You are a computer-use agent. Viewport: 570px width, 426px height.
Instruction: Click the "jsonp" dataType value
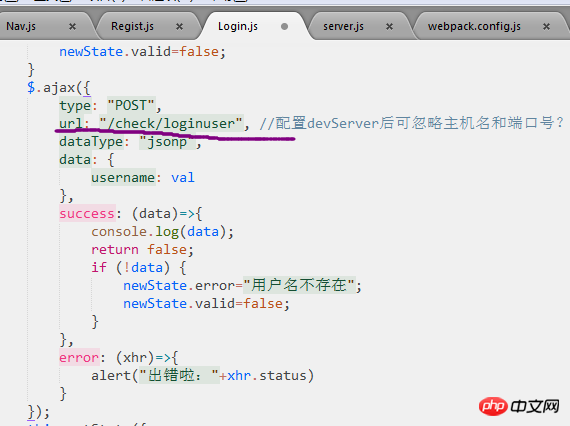(x=167, y=141)
